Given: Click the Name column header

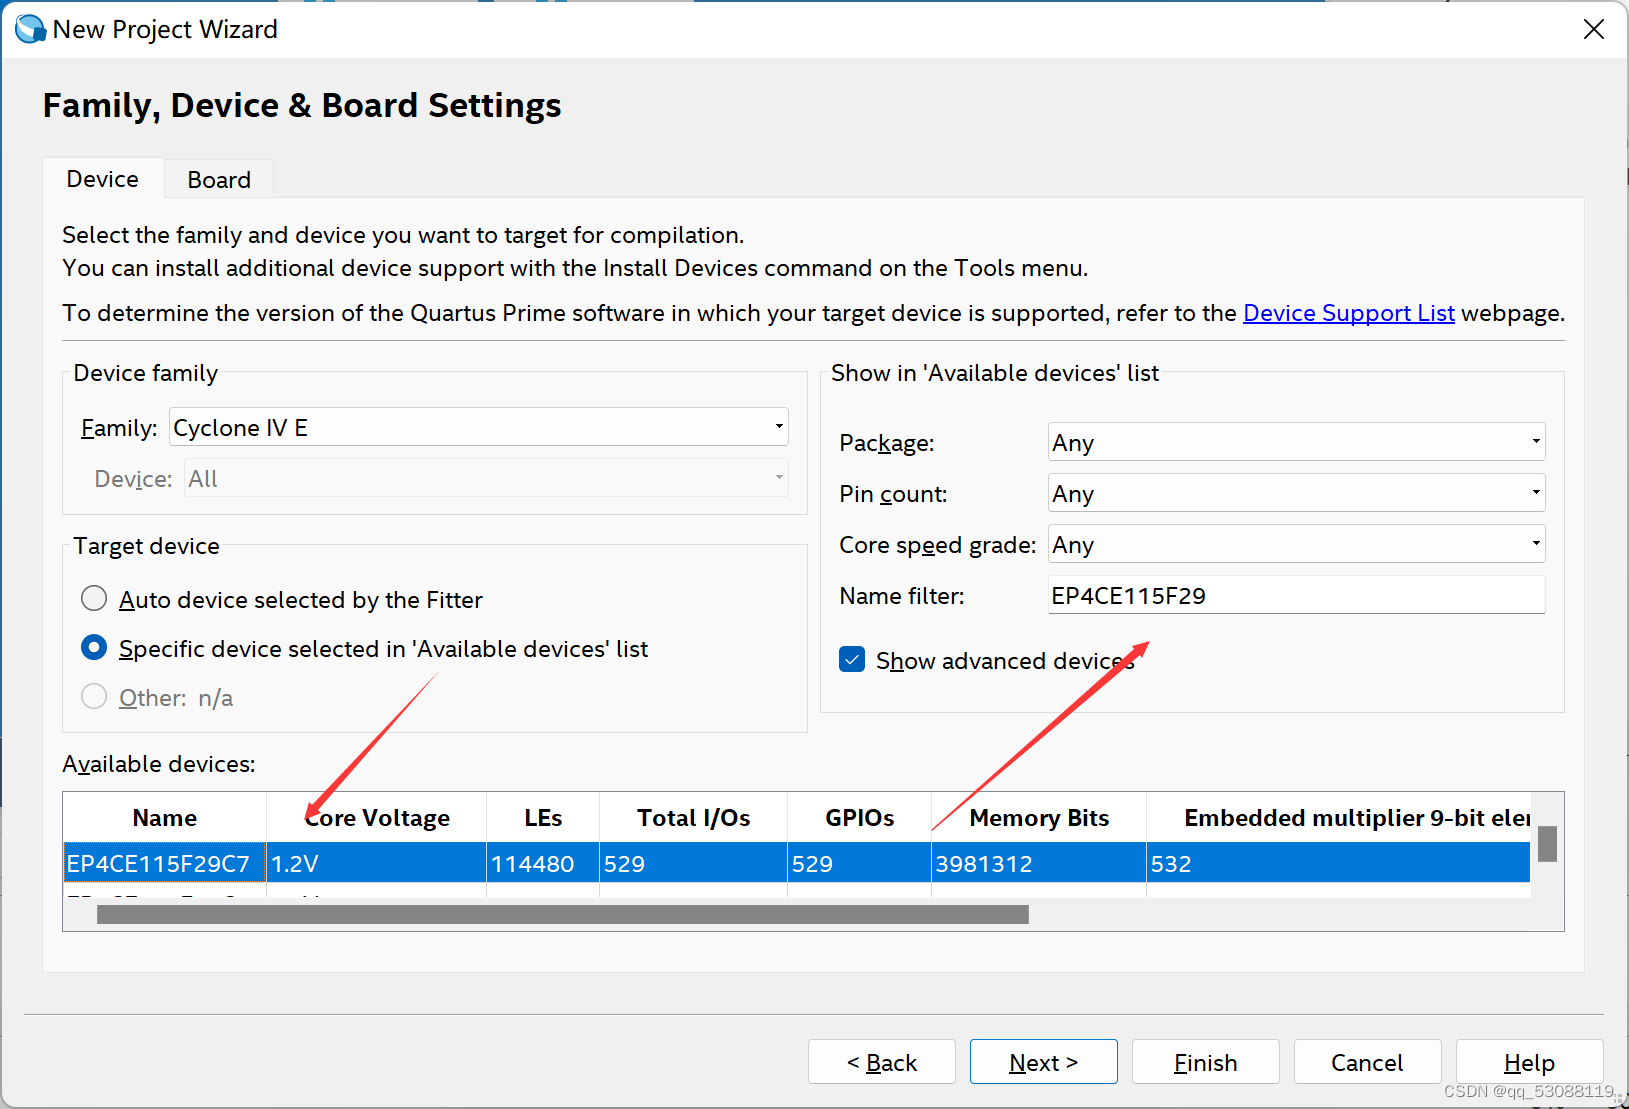Looking at the screenshot, I should pos(165,818).
